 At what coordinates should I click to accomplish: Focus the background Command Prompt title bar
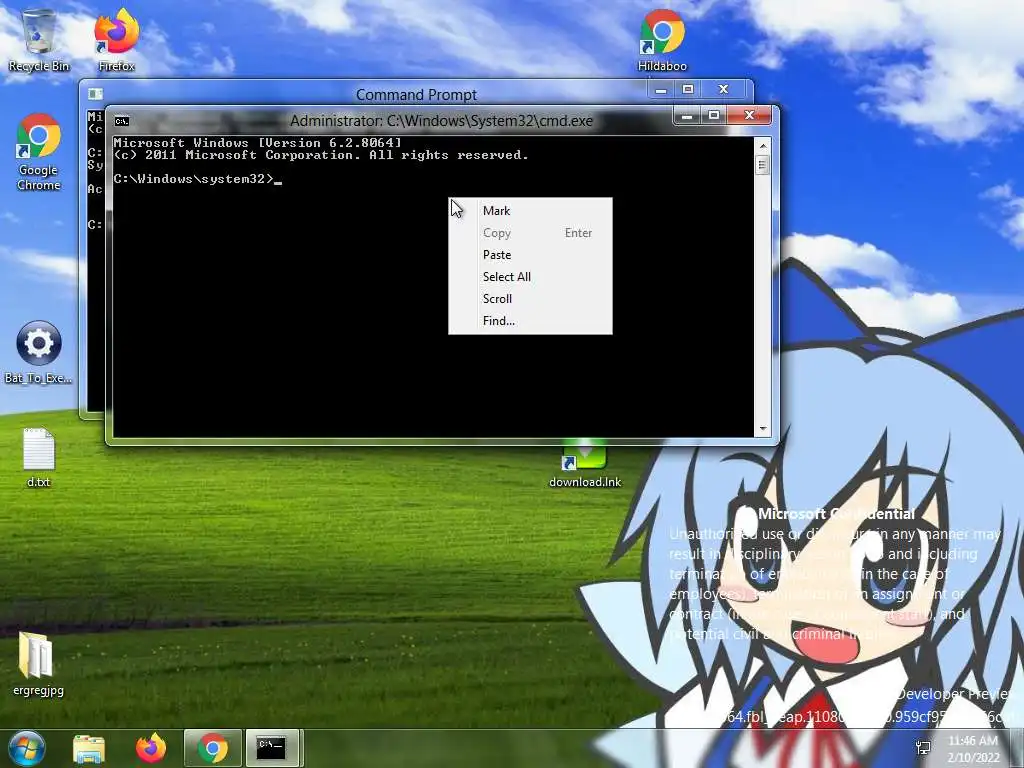[x=416, y=94]
